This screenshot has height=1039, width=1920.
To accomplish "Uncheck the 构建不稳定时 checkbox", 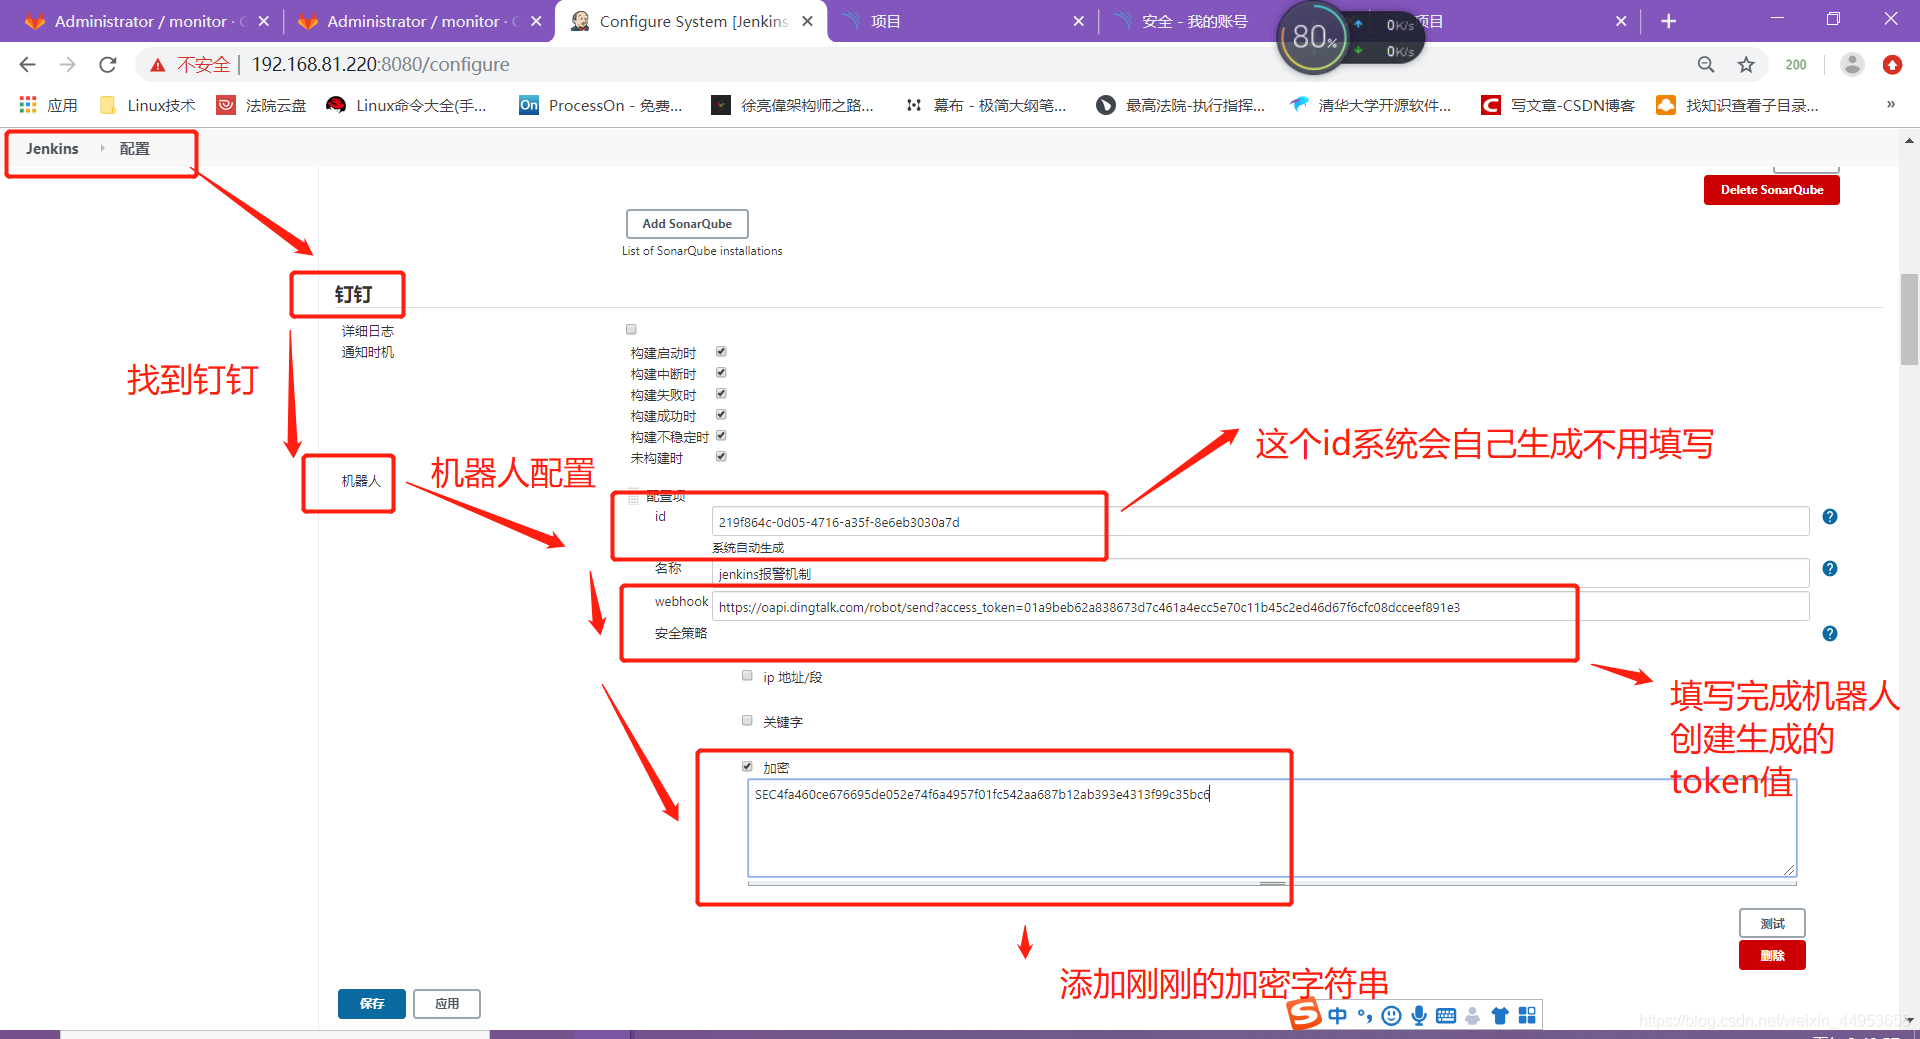I will pos(721,436).
